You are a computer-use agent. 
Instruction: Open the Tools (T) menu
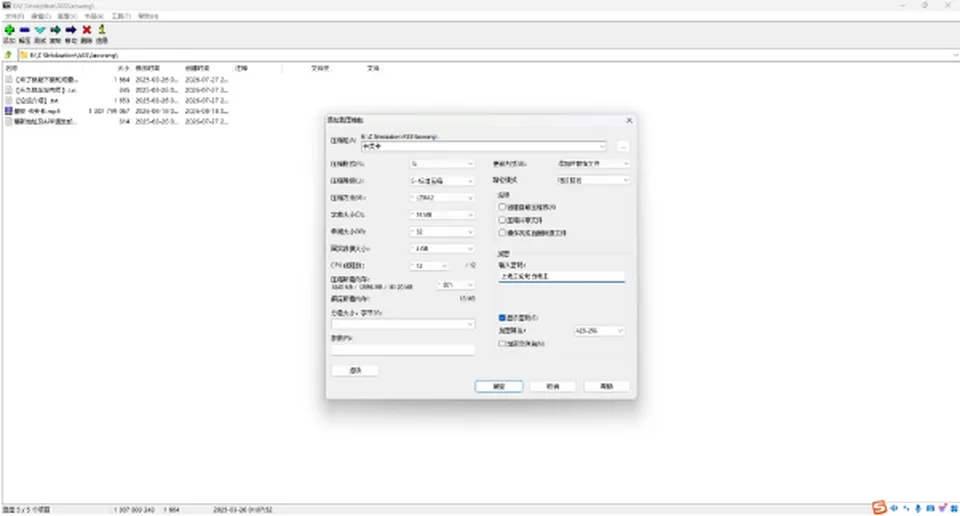pos(121,16)
